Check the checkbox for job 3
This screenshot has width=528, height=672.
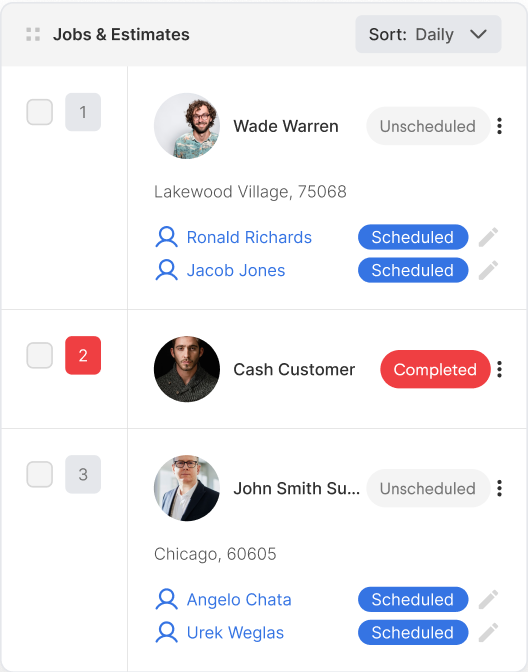click(39, 474)
